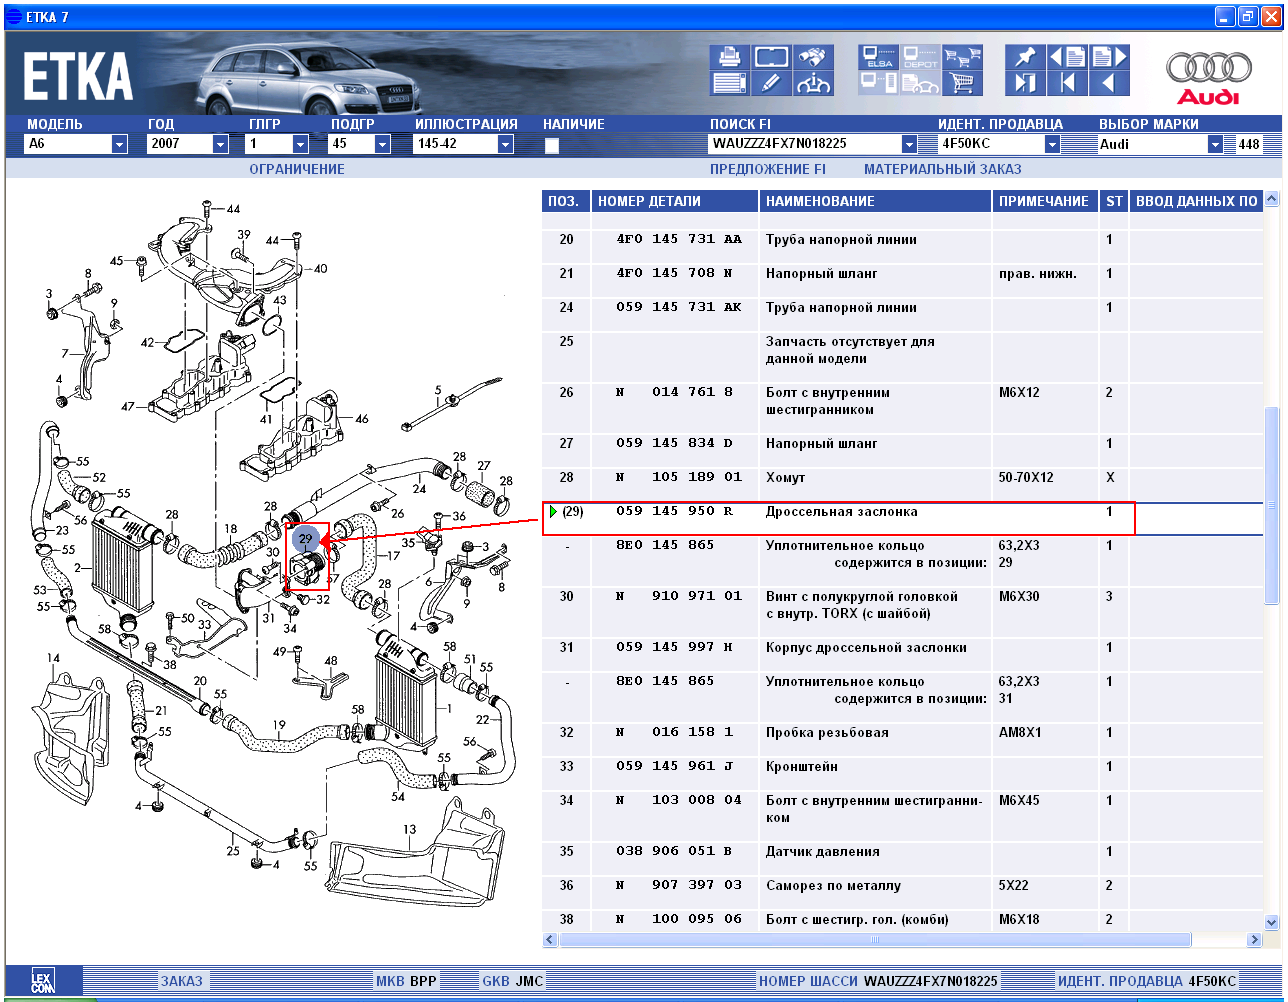1288x1002 pixels.
Task: Select part number 4F0 145 731 AA
Action: pyautogui.click(x=680, y=240)
